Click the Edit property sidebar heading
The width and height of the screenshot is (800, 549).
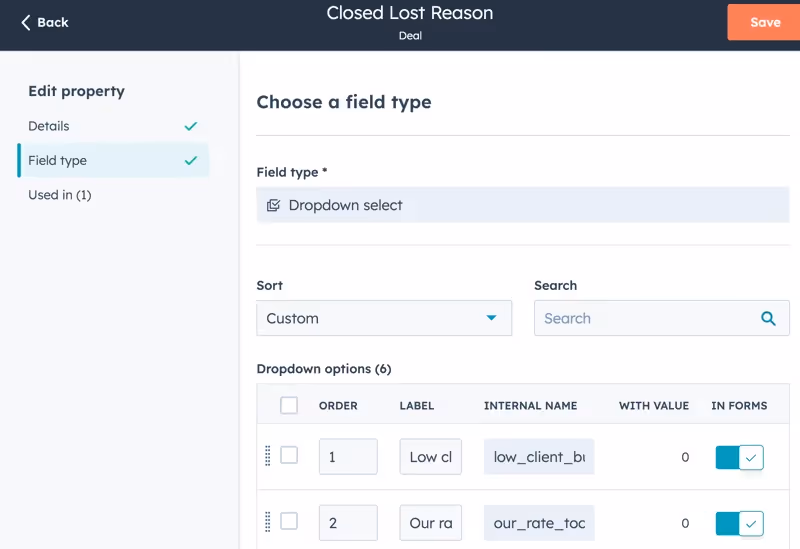pyautogui.click(x=77, y=91)
